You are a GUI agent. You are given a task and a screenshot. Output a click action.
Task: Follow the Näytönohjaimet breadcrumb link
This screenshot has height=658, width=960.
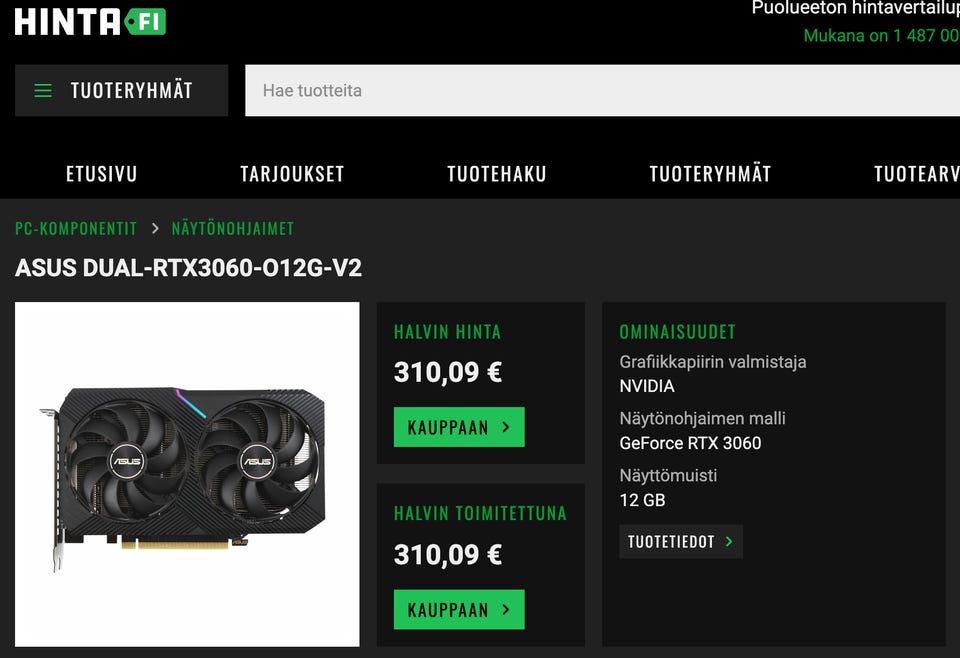tap(233, 228)
